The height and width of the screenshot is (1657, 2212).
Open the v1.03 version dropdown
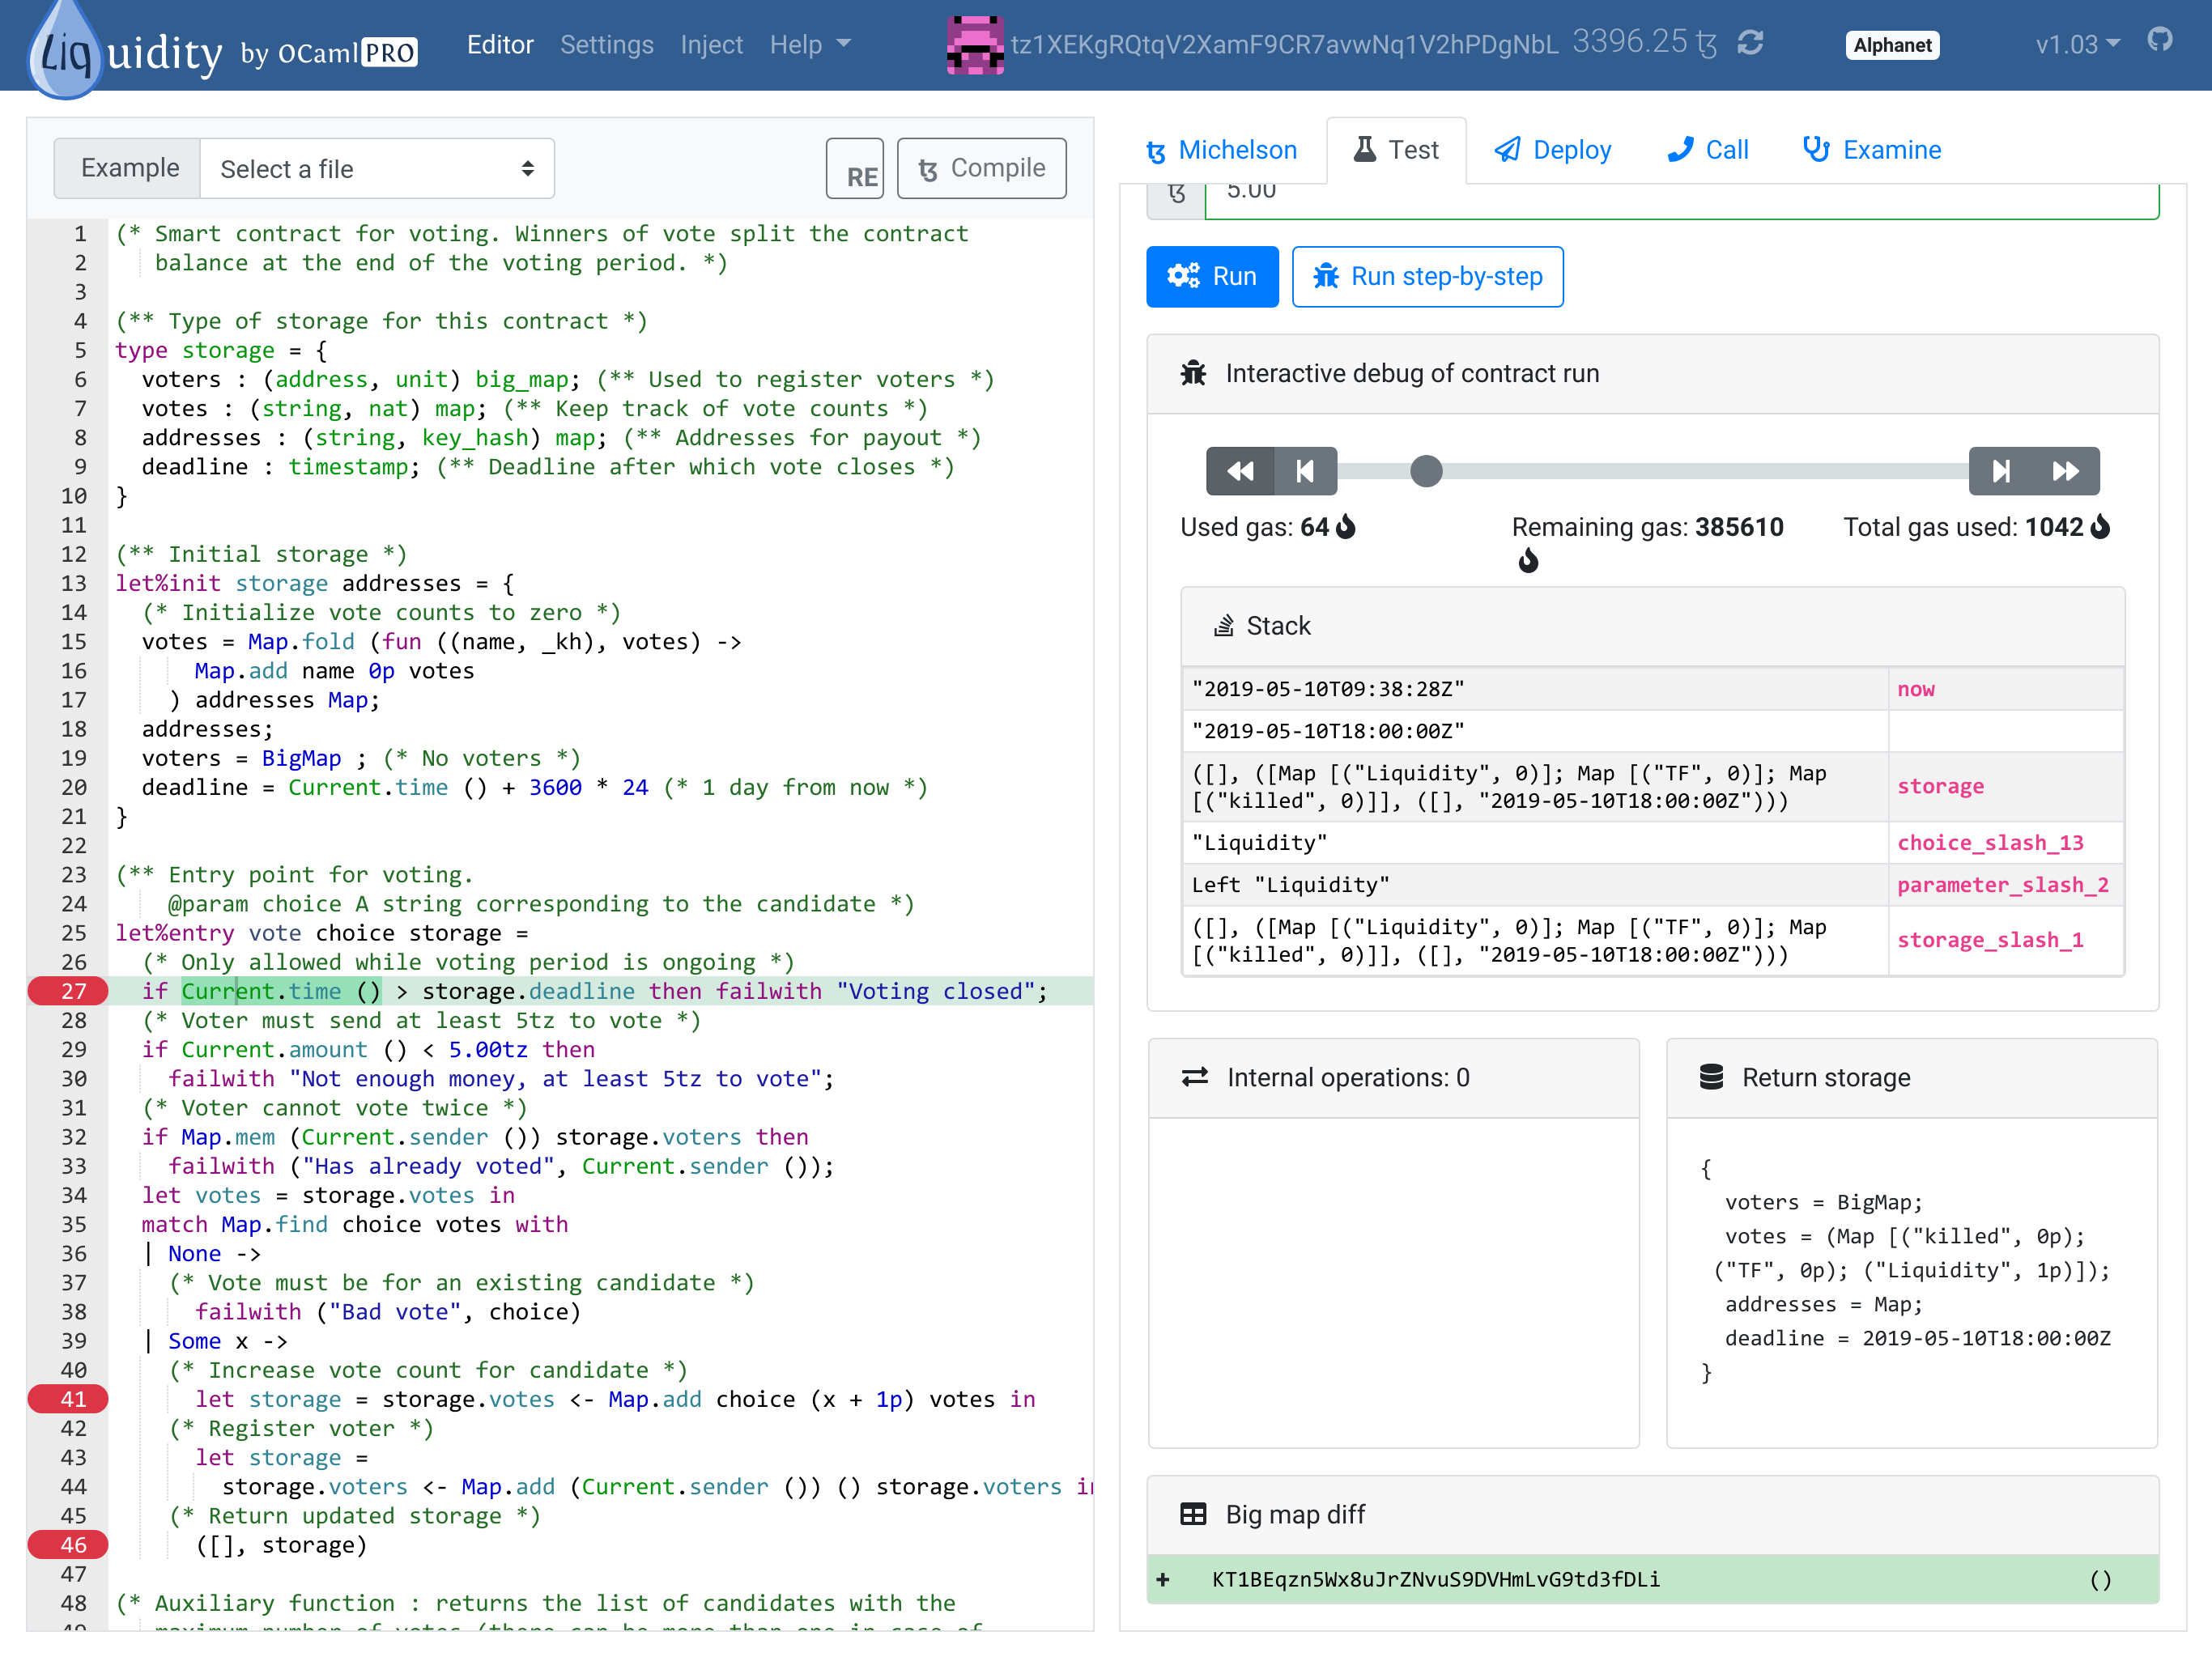(2077, 45)
